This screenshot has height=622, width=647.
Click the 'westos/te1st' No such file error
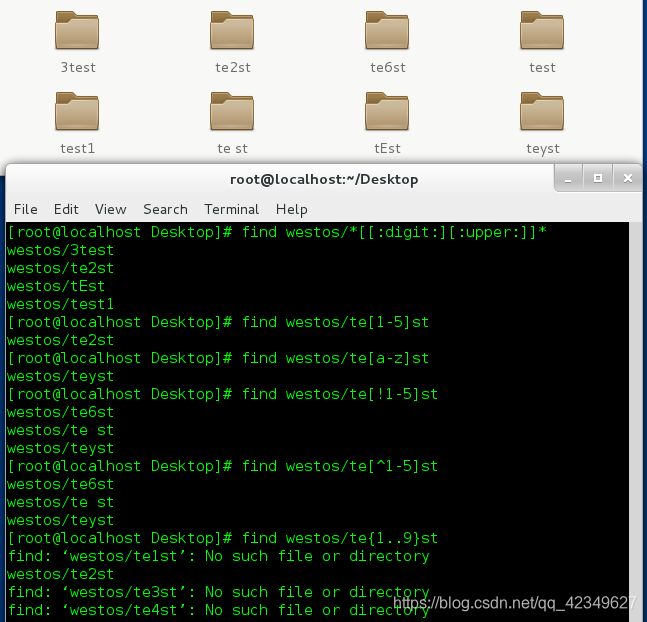pyautogui.click(x=218, y=556)
